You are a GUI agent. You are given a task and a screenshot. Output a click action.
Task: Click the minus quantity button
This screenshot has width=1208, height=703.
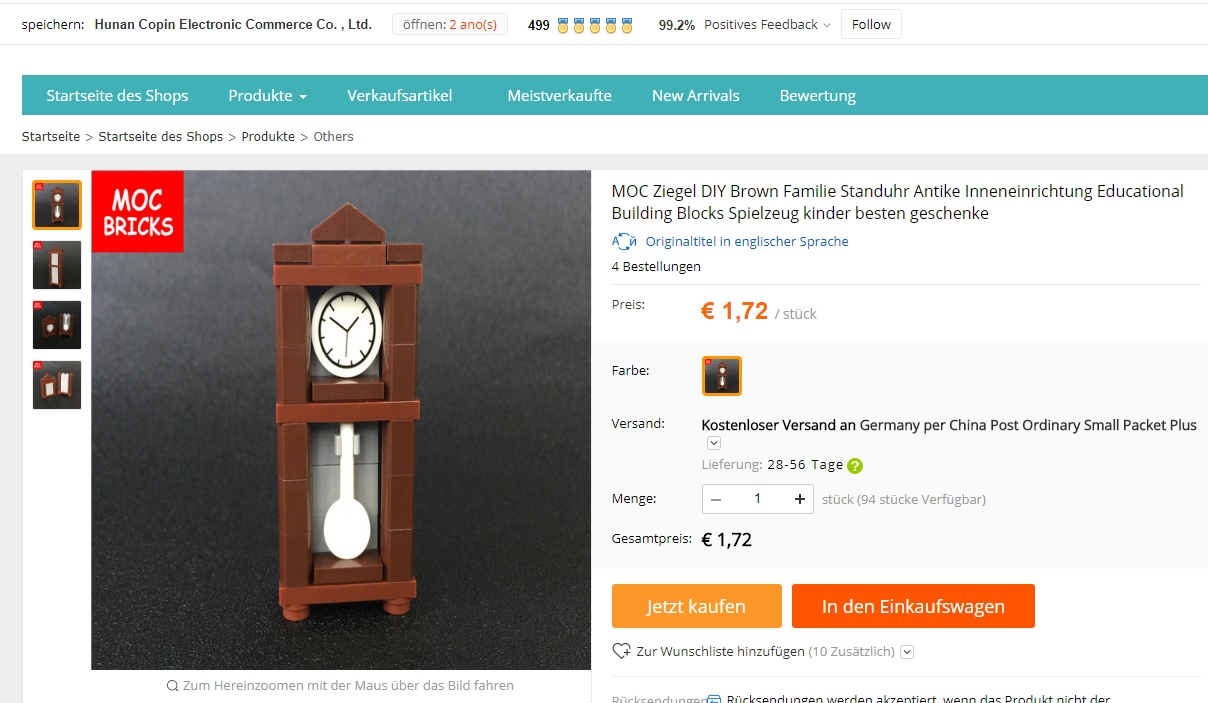(716, 499)
